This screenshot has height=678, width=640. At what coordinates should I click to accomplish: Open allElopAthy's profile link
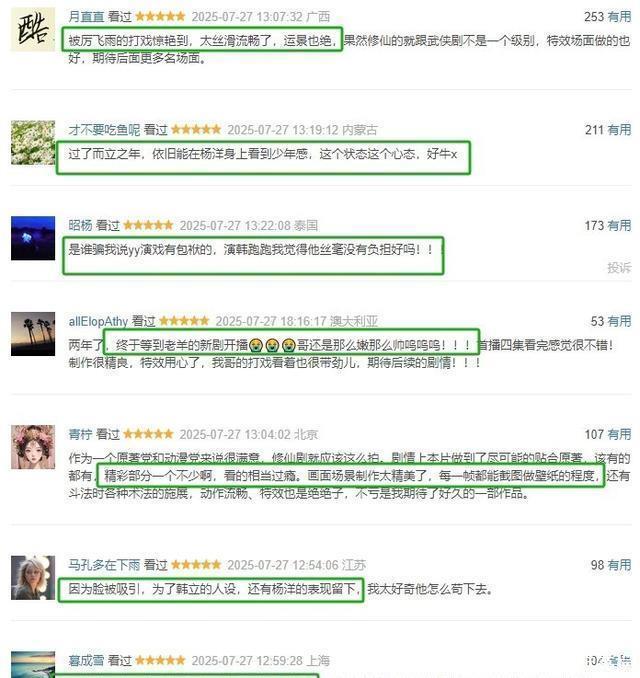tap(98, 321)
